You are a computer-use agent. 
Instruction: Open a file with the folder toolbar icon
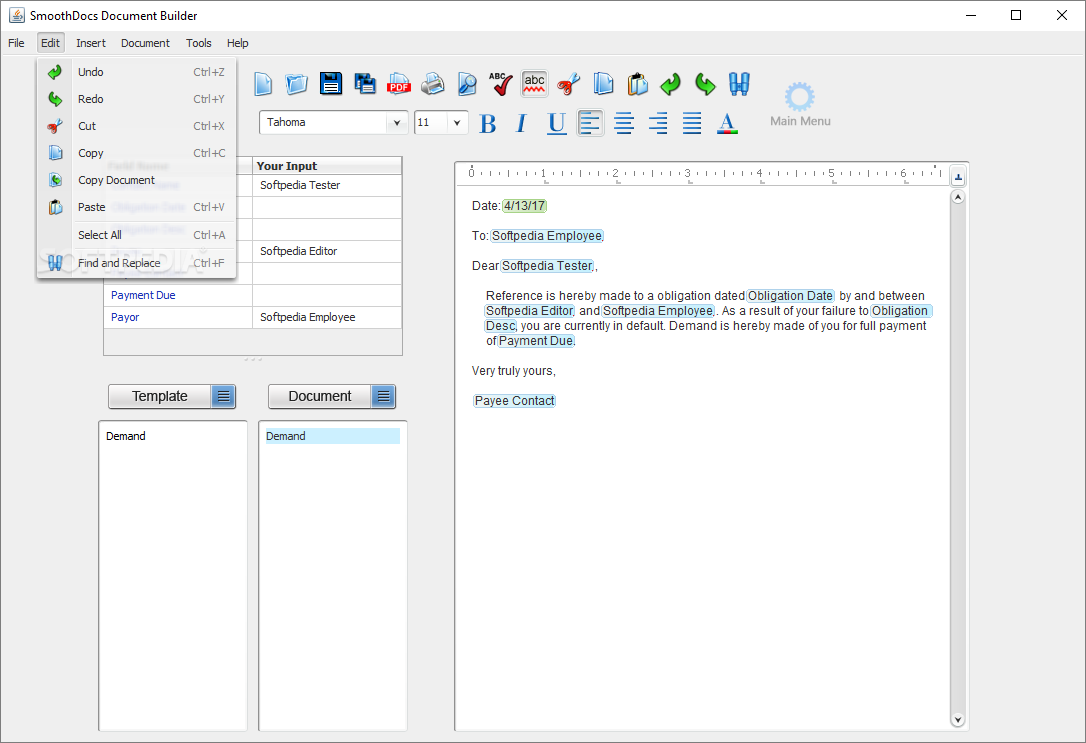(296, 84)
